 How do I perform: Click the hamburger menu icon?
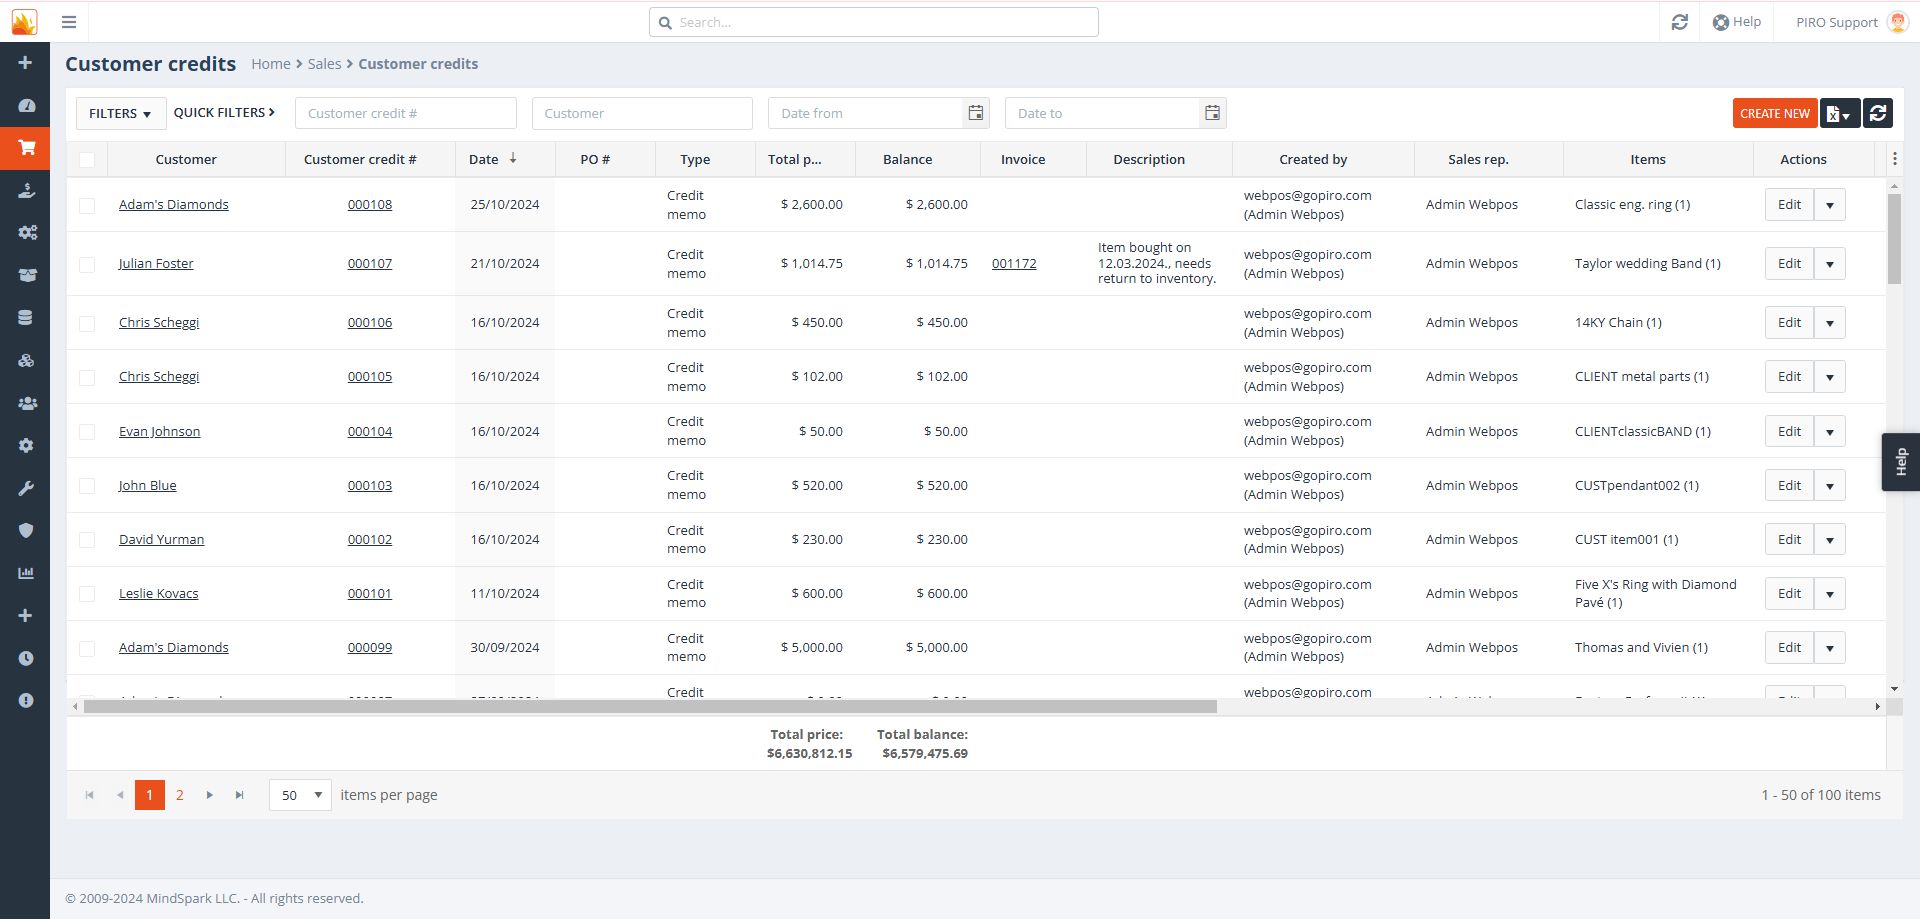pyautogui.click(x=69, y=22)
